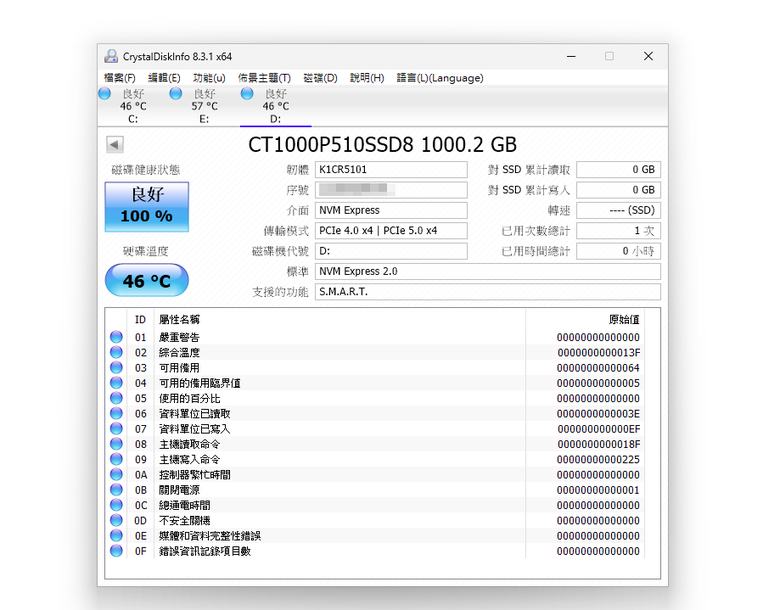The image size is (780, 610).
Task: Click status dot for attribute 0E
Action: (116, 535)
